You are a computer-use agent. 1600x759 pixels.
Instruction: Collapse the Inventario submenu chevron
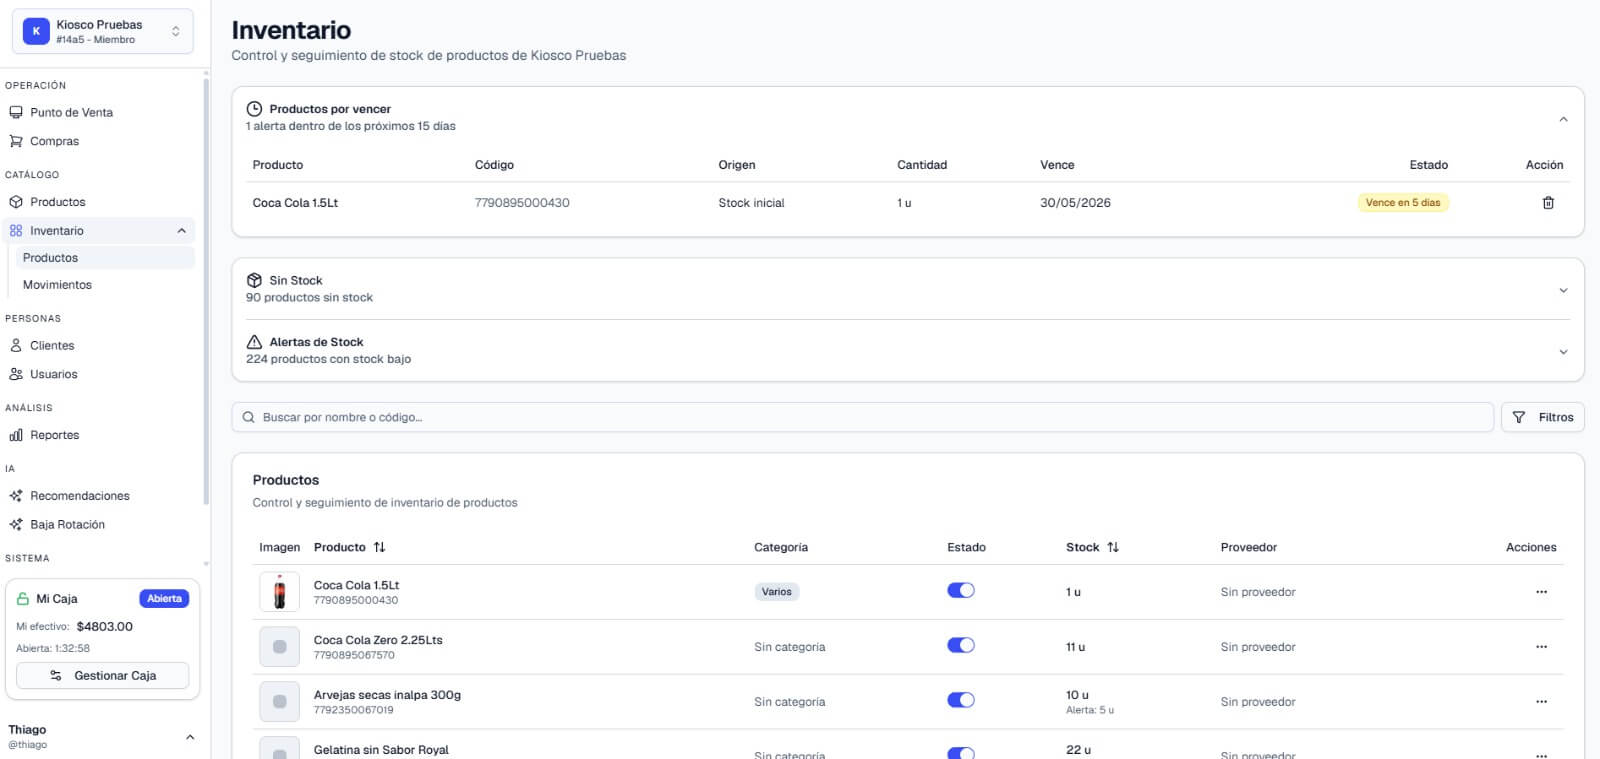pyautogui.click(x=181, y=231)
